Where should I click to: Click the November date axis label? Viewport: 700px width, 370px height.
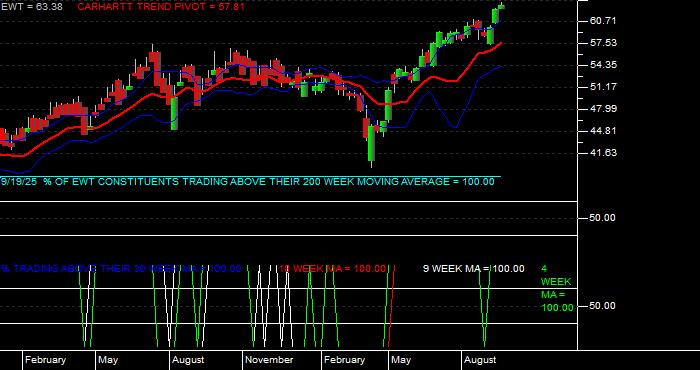point(269,360)
